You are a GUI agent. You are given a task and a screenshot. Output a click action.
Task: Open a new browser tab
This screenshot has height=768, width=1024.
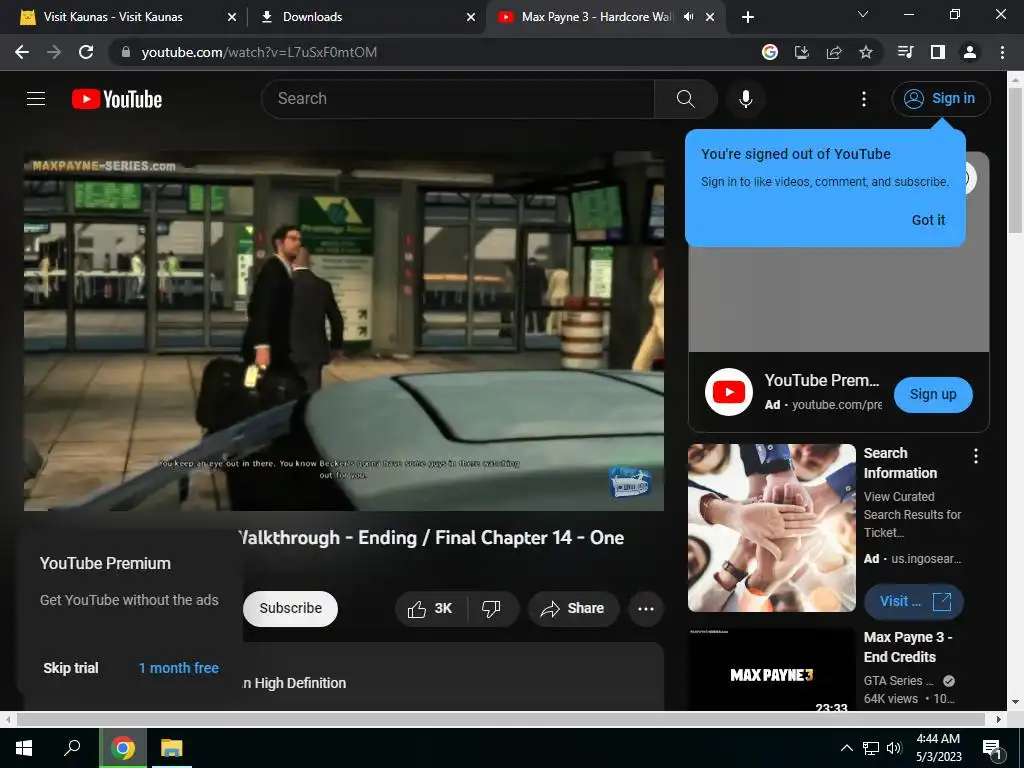748,17
